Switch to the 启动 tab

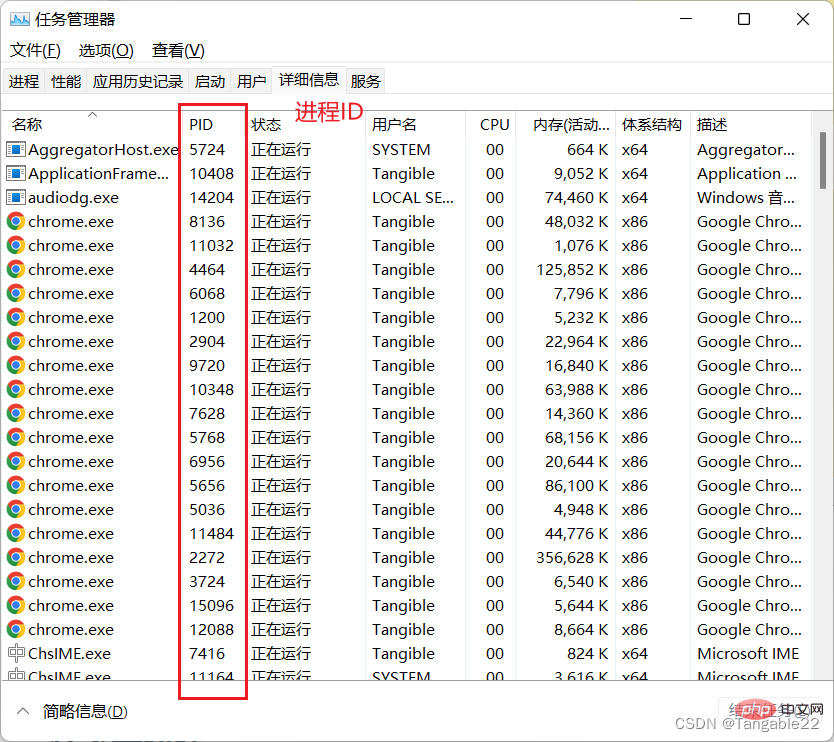click(210, 81)
